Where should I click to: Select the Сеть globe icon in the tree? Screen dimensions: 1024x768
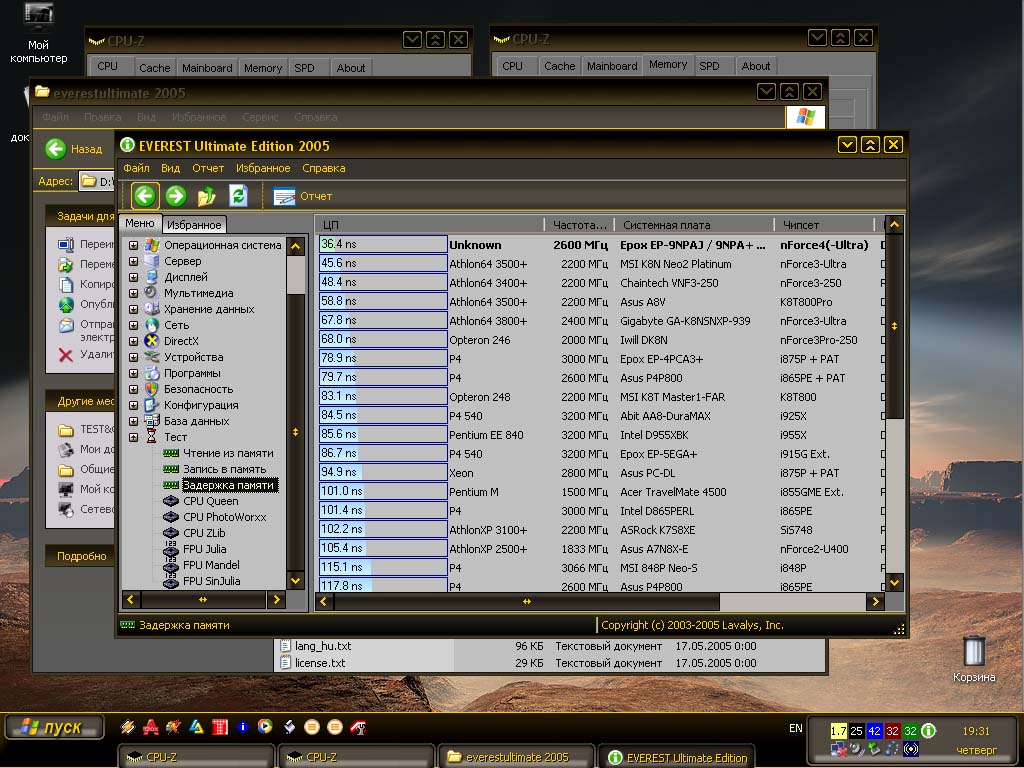pyautogui.click(x=152, y=325)
